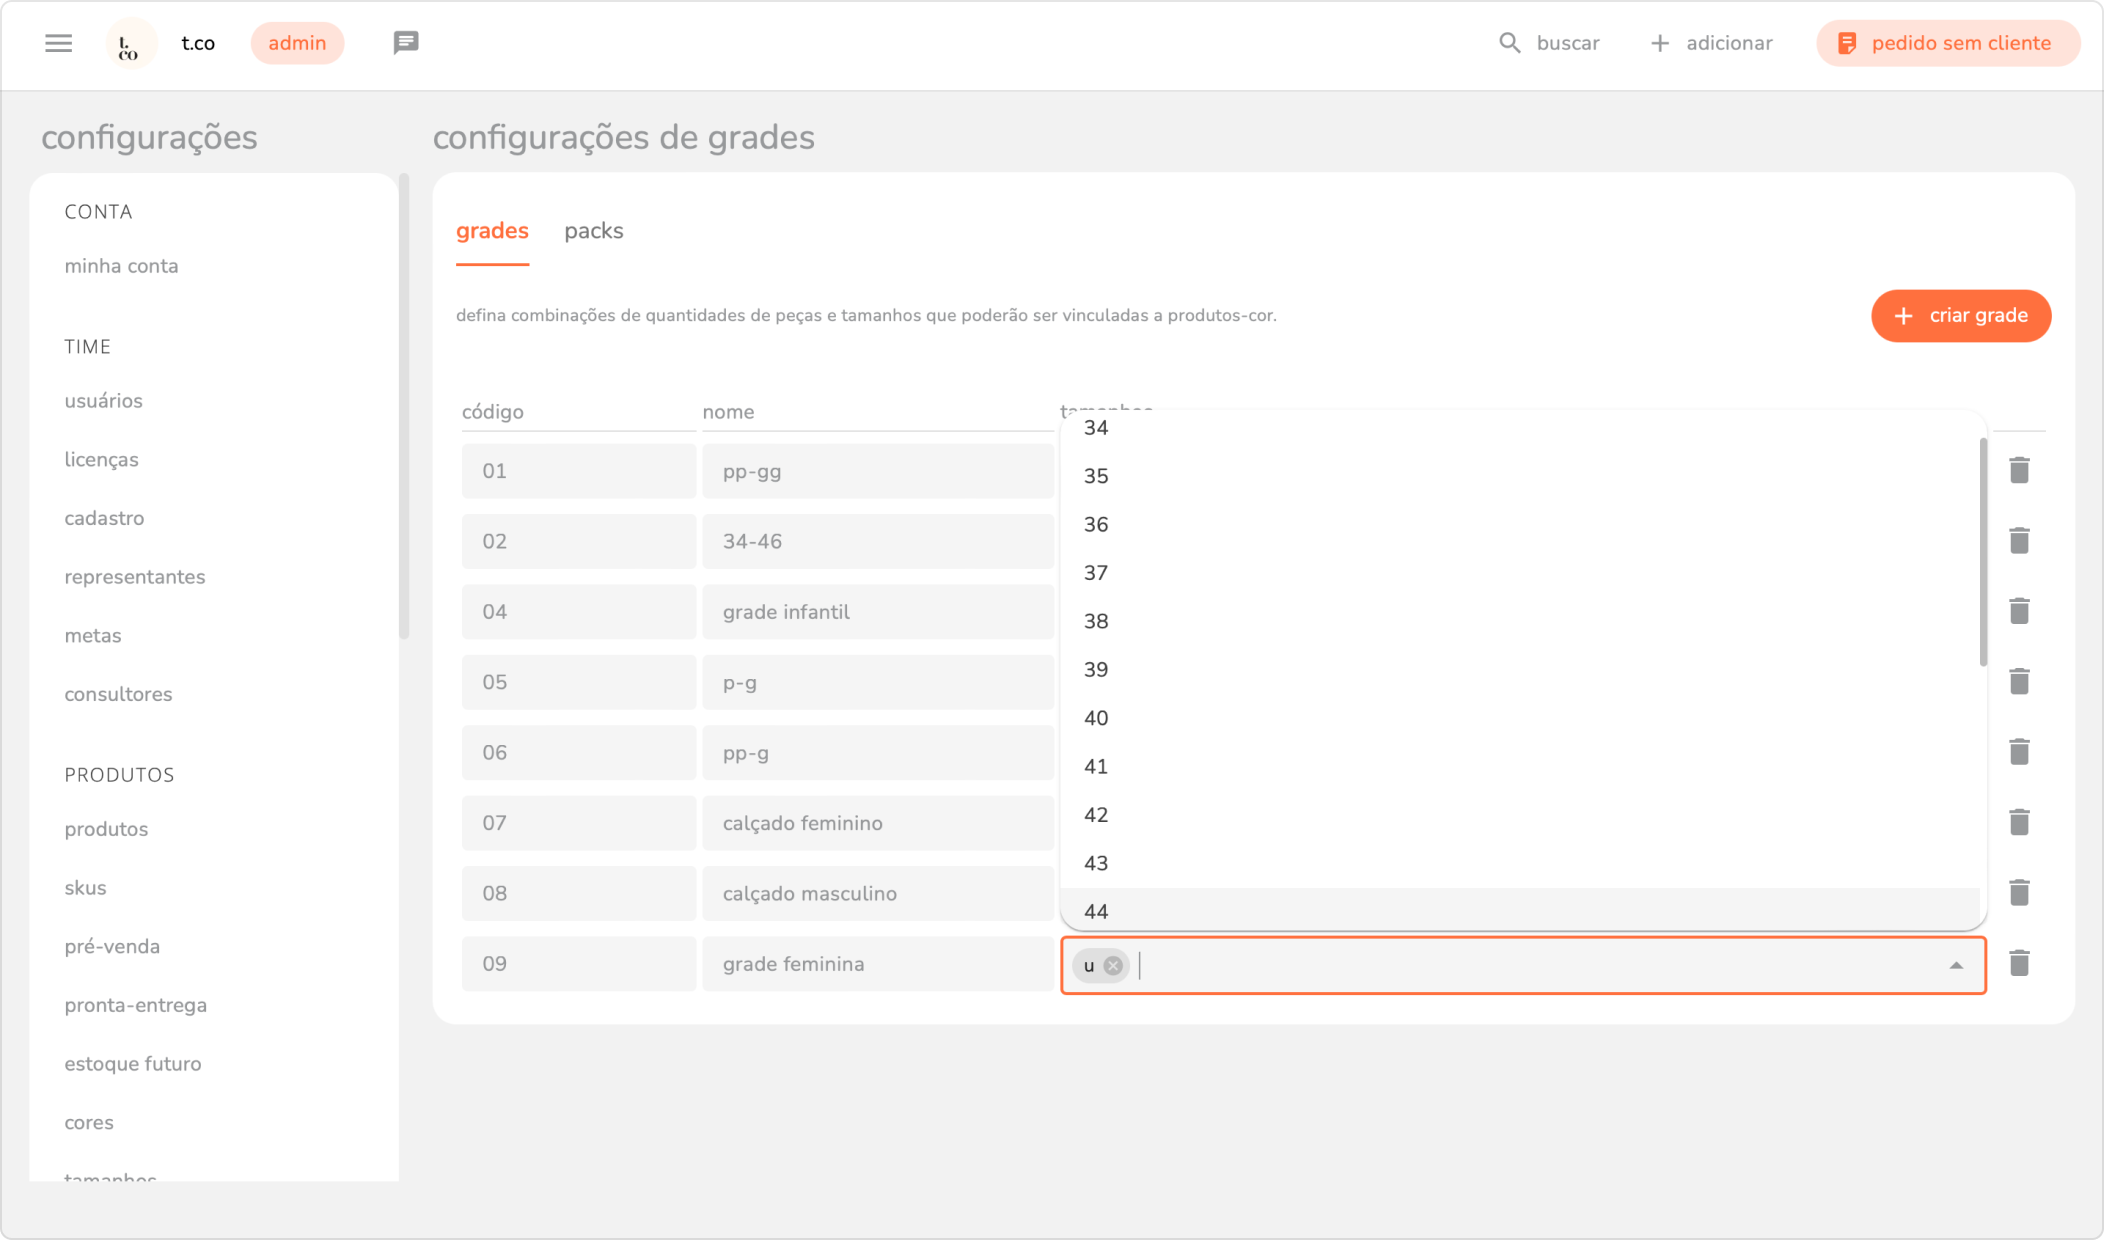
Task: Switch to the packs tab
Action: click(593, 231)
